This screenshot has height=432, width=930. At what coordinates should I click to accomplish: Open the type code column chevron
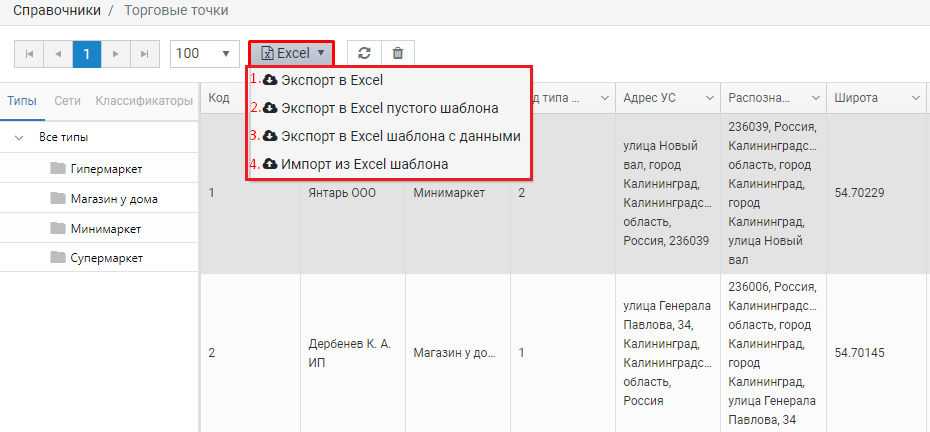(x=605, y=99)
